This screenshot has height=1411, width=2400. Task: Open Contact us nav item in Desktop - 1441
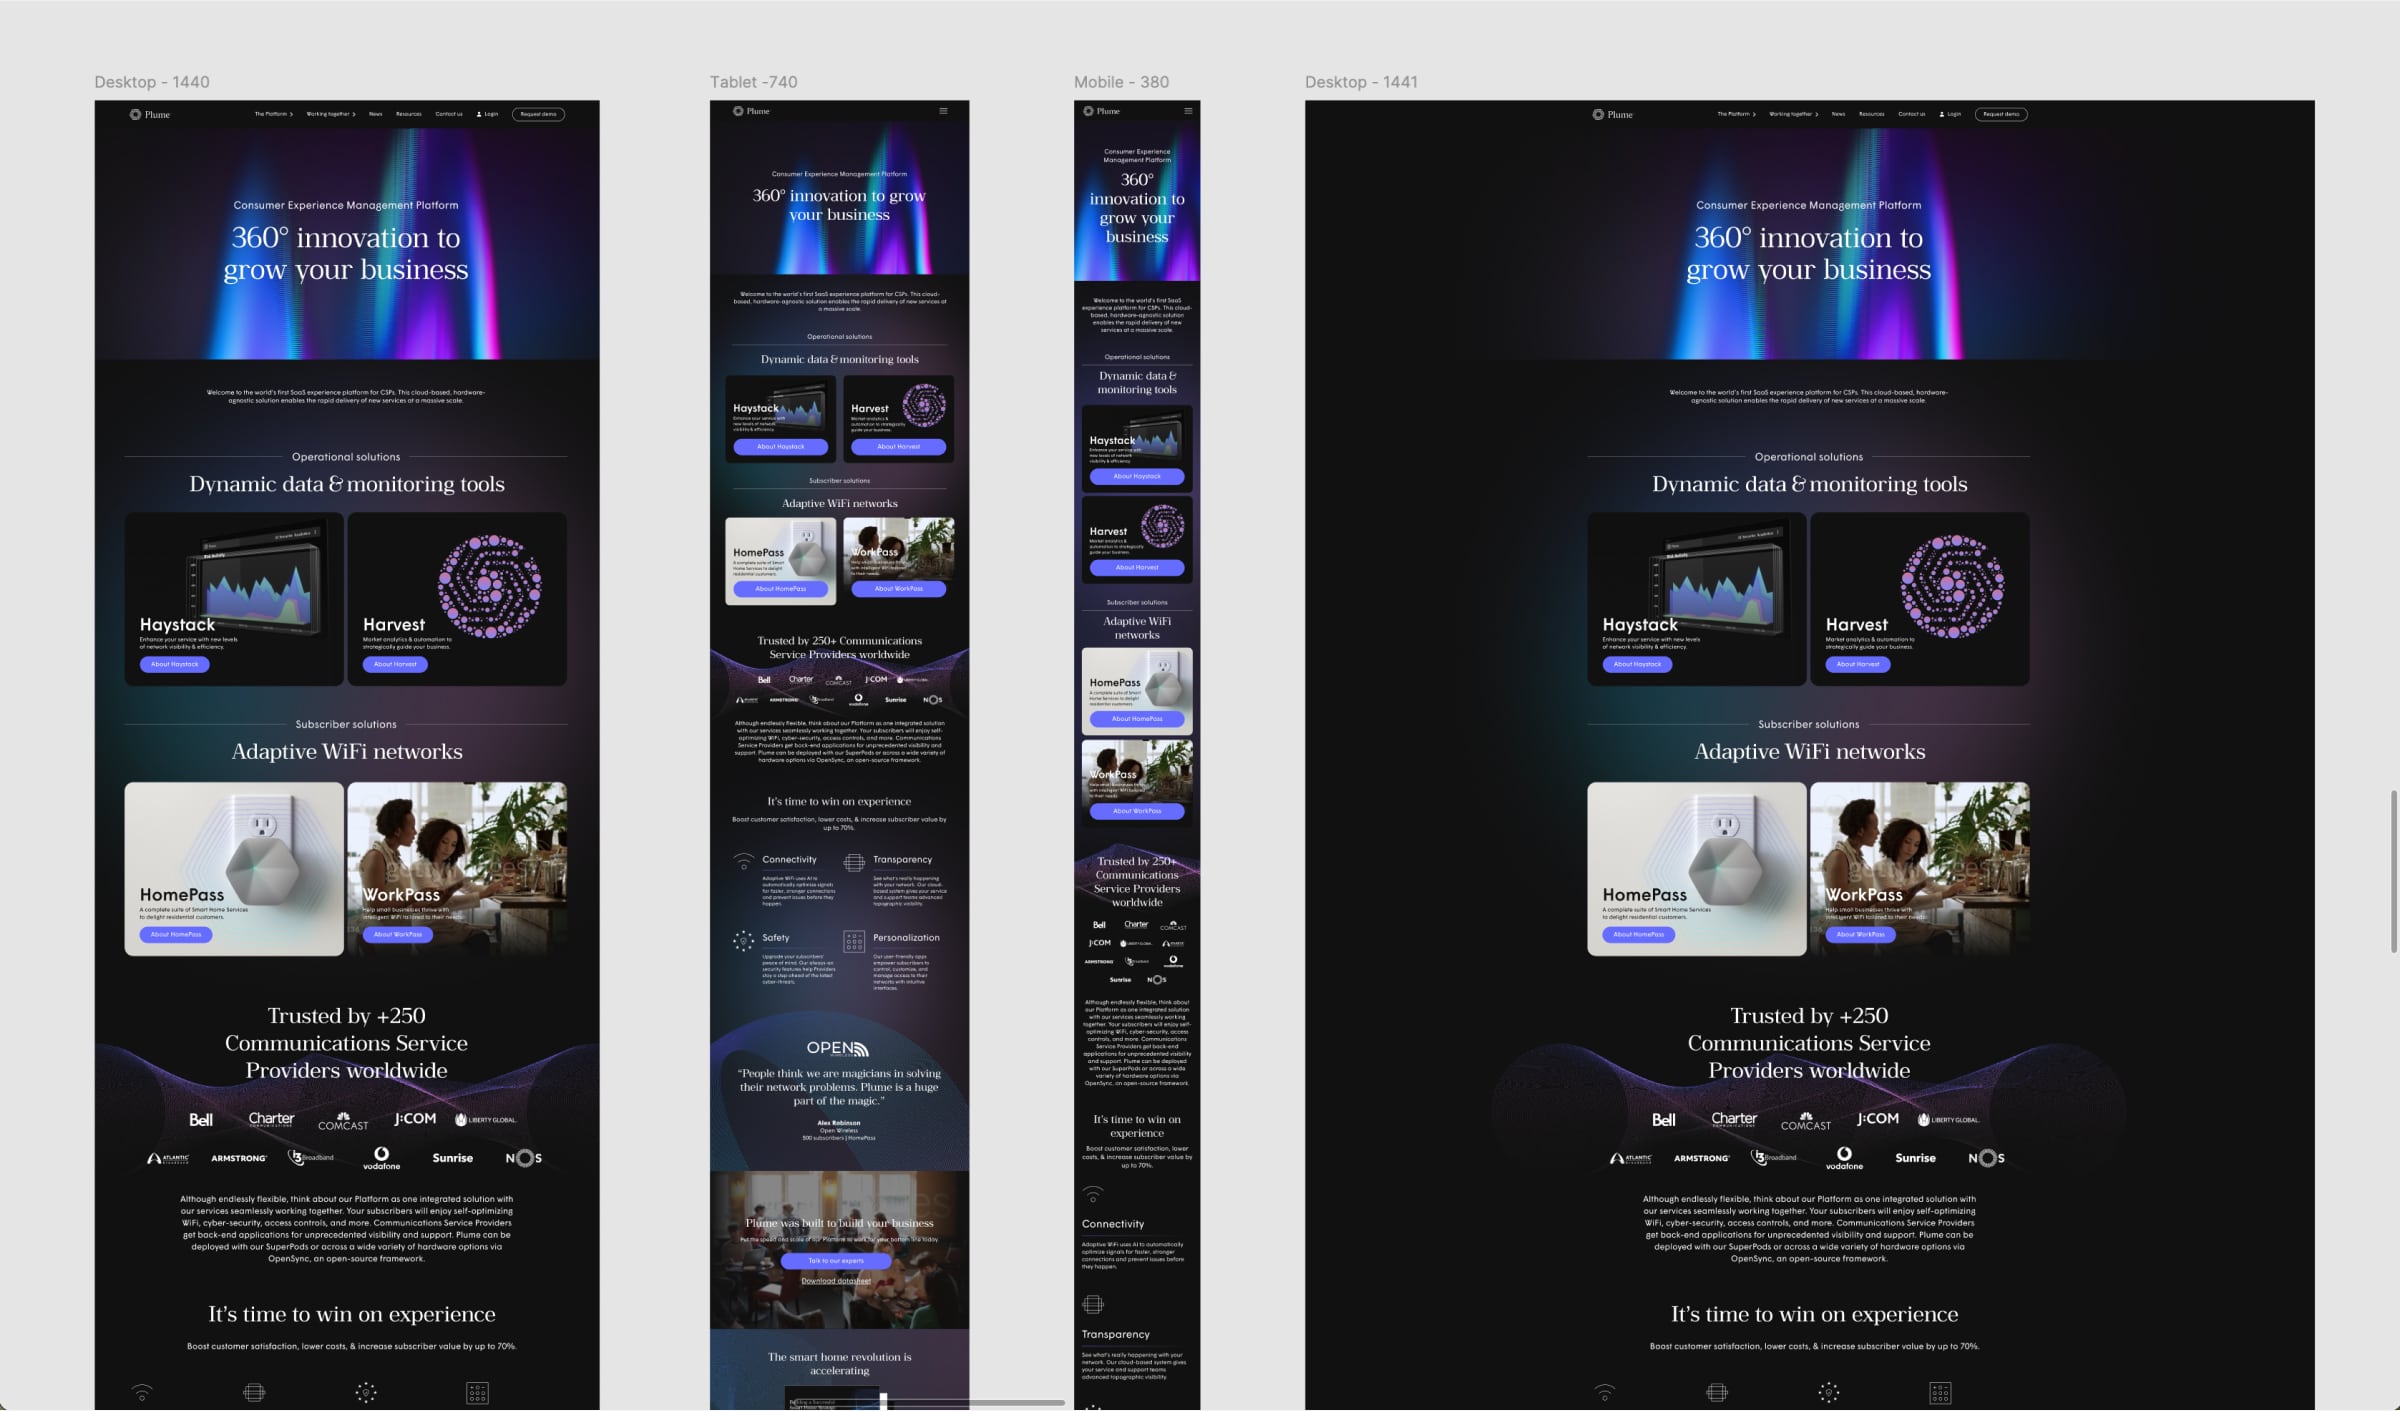coord(1912,114)
